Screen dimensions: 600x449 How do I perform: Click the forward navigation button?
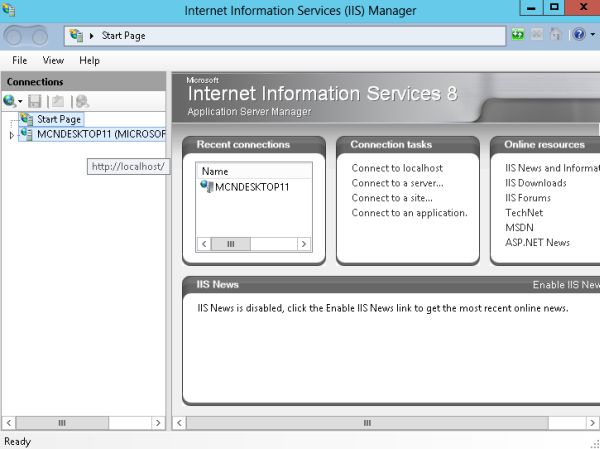point(39,37)
